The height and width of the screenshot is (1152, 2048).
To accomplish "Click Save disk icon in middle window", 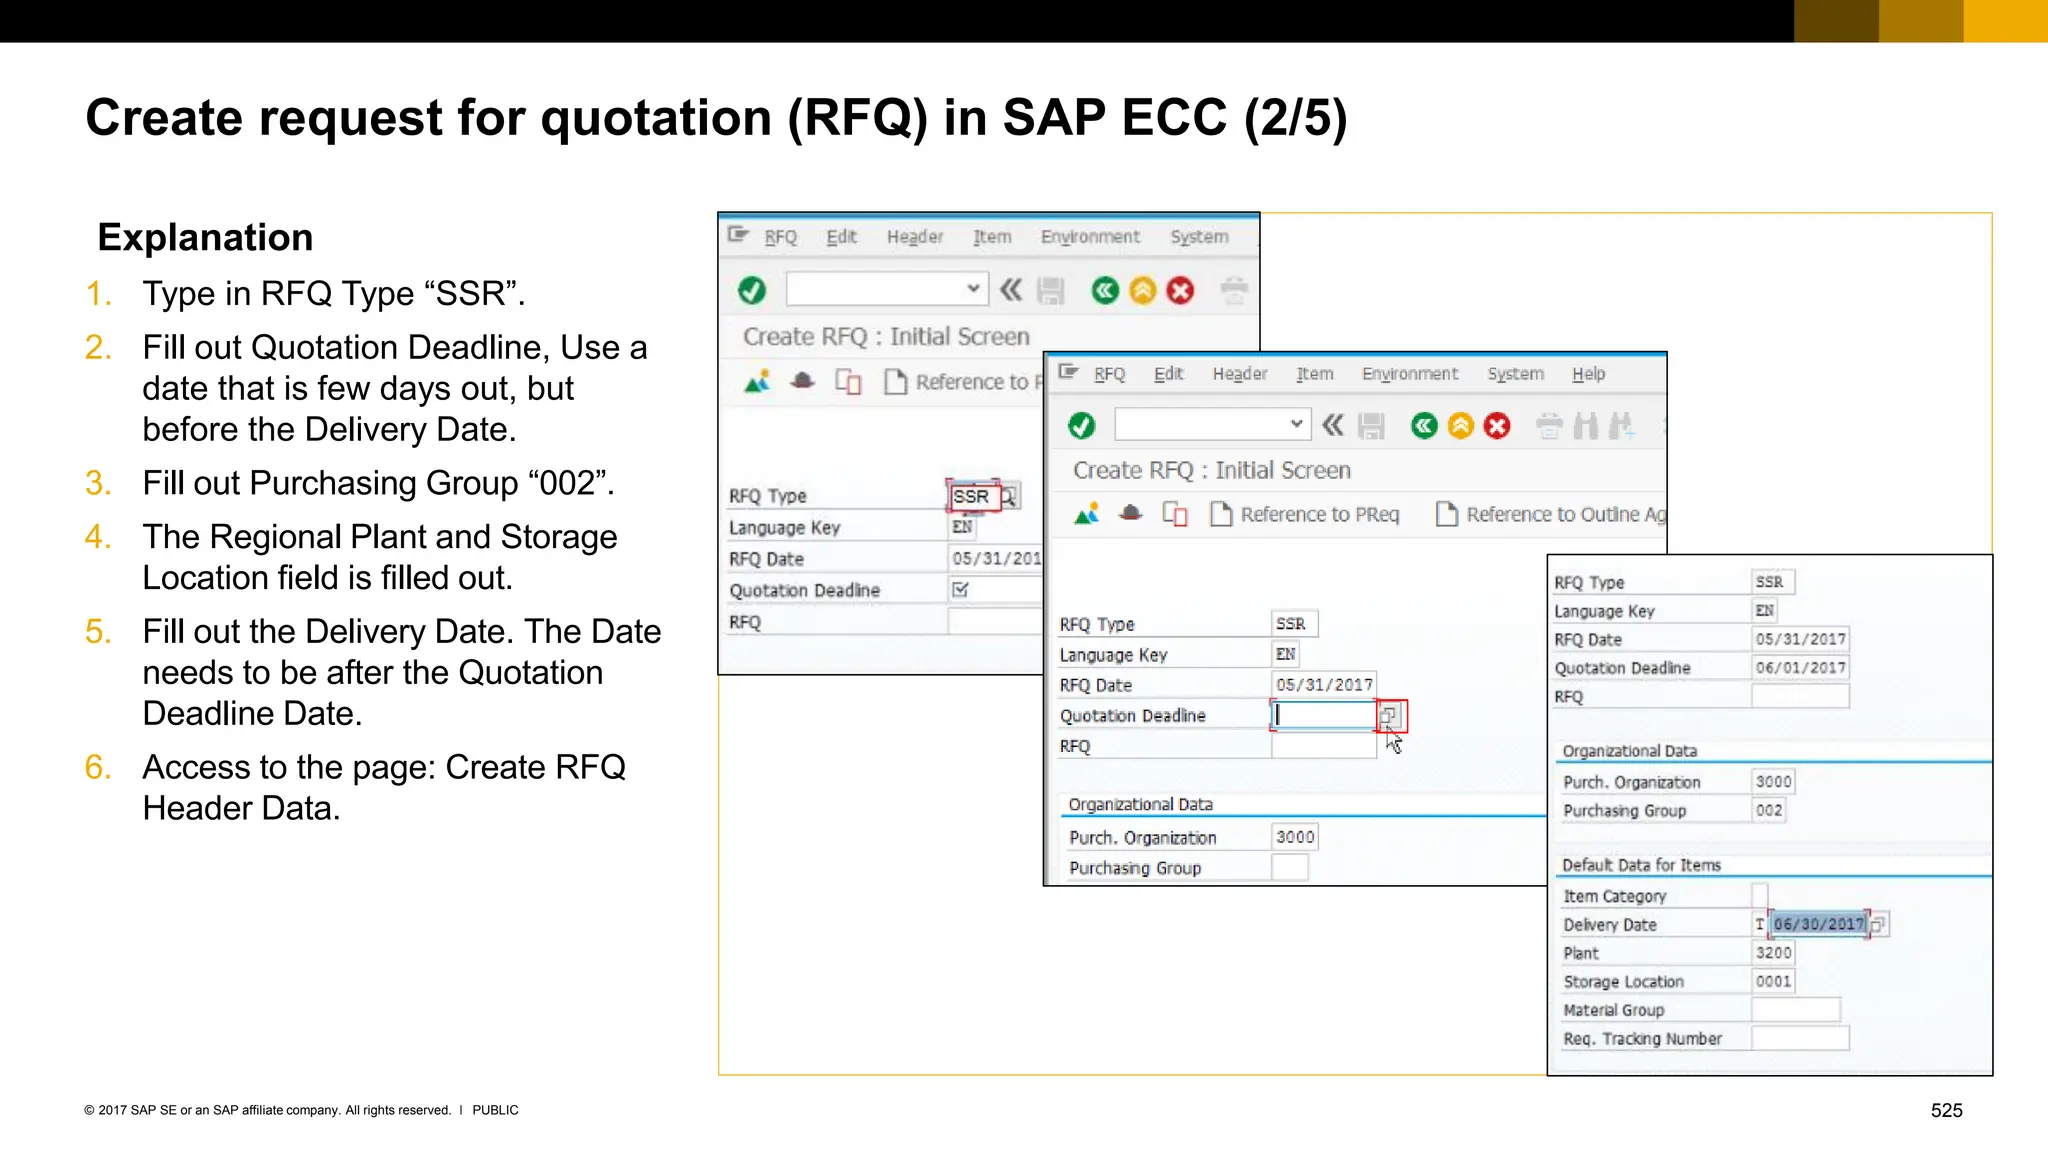I will [x=1372, y=427].
